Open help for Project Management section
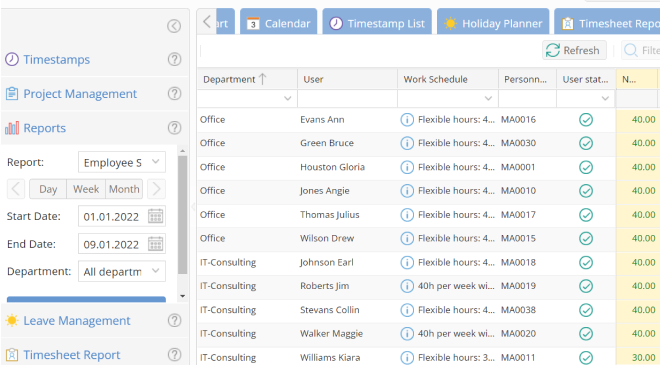The width and height of the screenshot is (660, 370). (174, 93)
